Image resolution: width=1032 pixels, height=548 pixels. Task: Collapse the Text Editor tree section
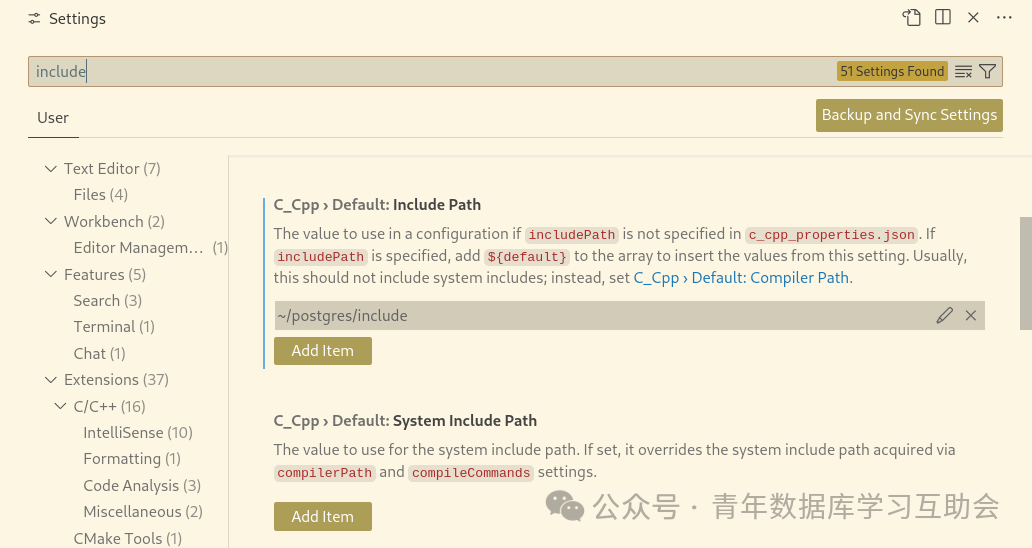coord(51,169)
